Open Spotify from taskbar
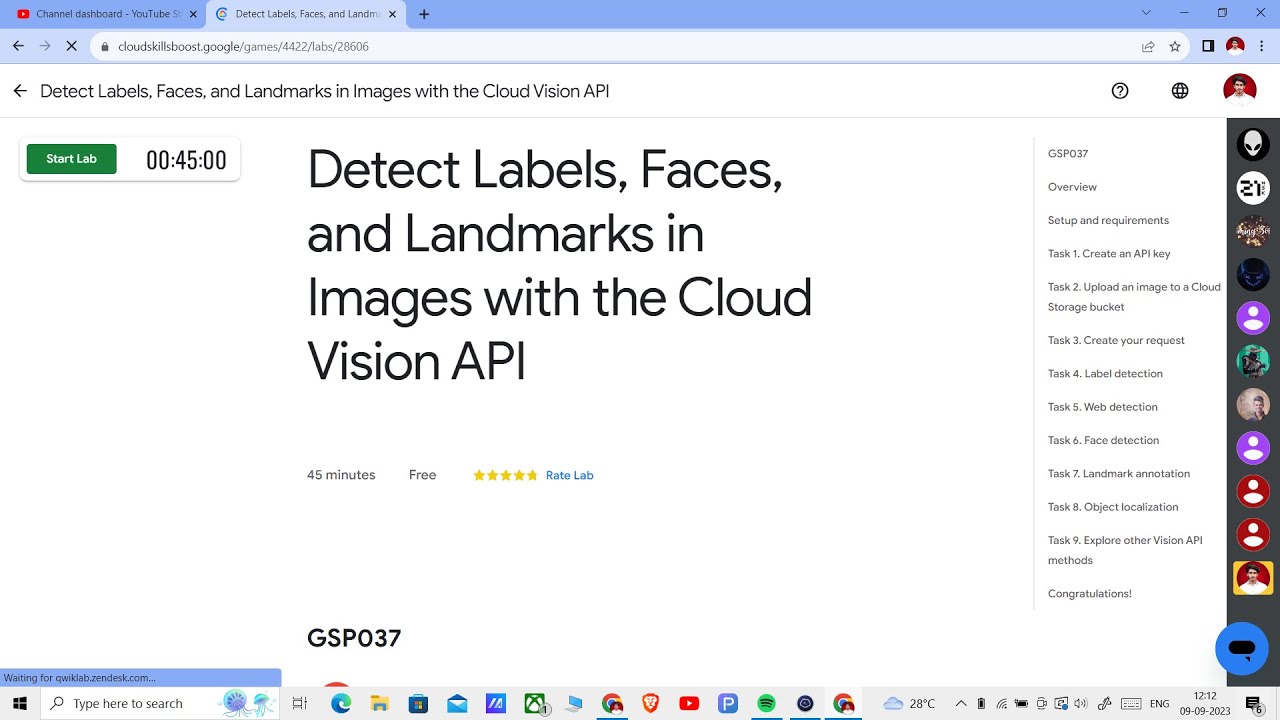This screenshot has width=1280, height=720. click(x=767, y=703)
